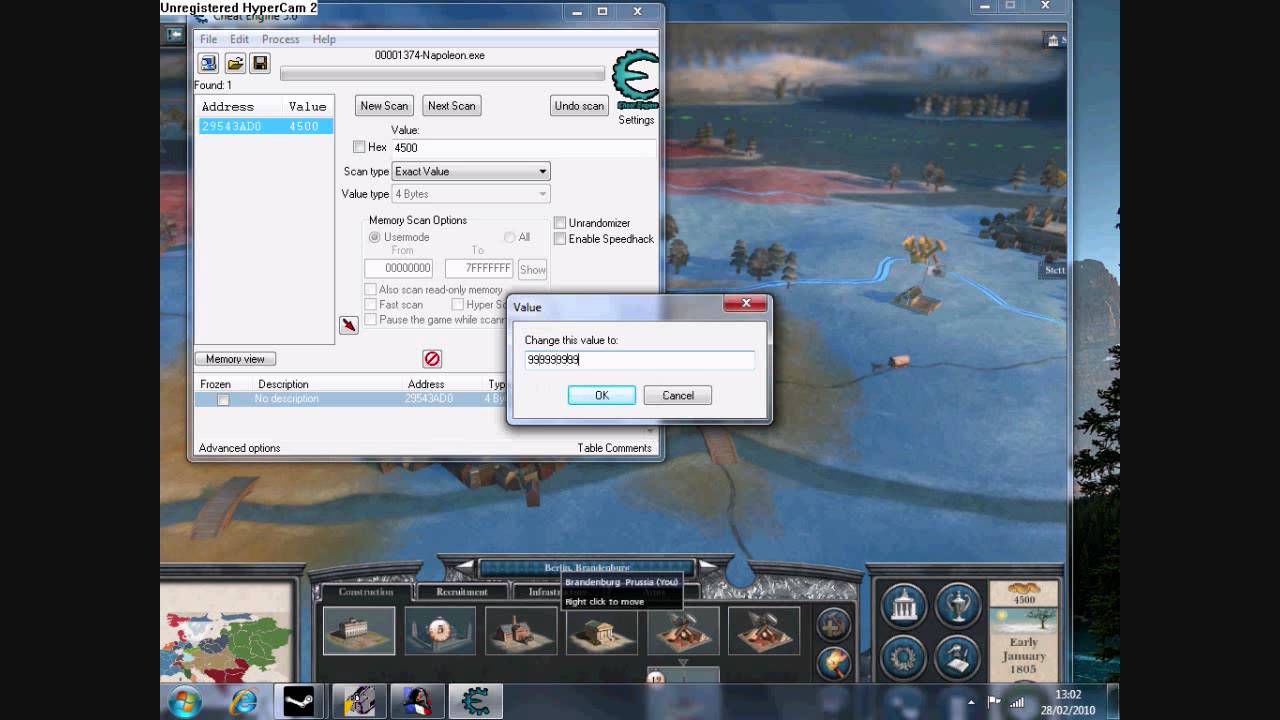Viewport: 1280px width, 720px height.
Task: Click the government building round button
Action: [x=903, y=605]
